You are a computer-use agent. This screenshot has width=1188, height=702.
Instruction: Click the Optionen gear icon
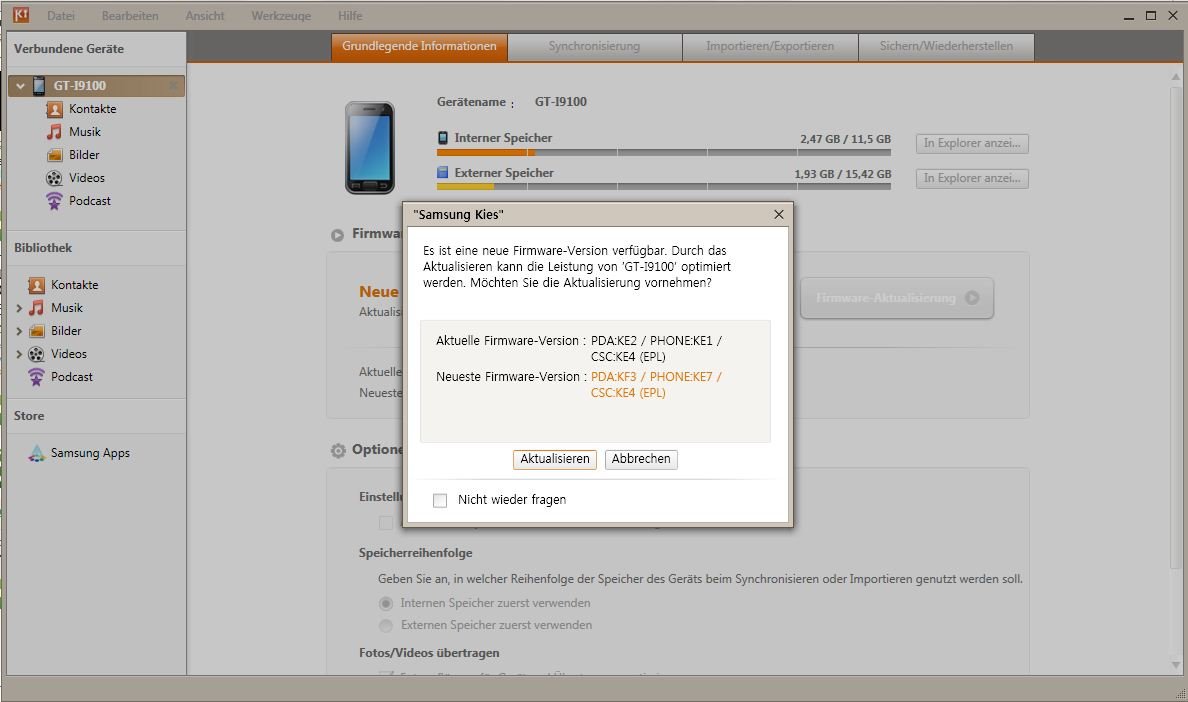[x=338, y=451]
